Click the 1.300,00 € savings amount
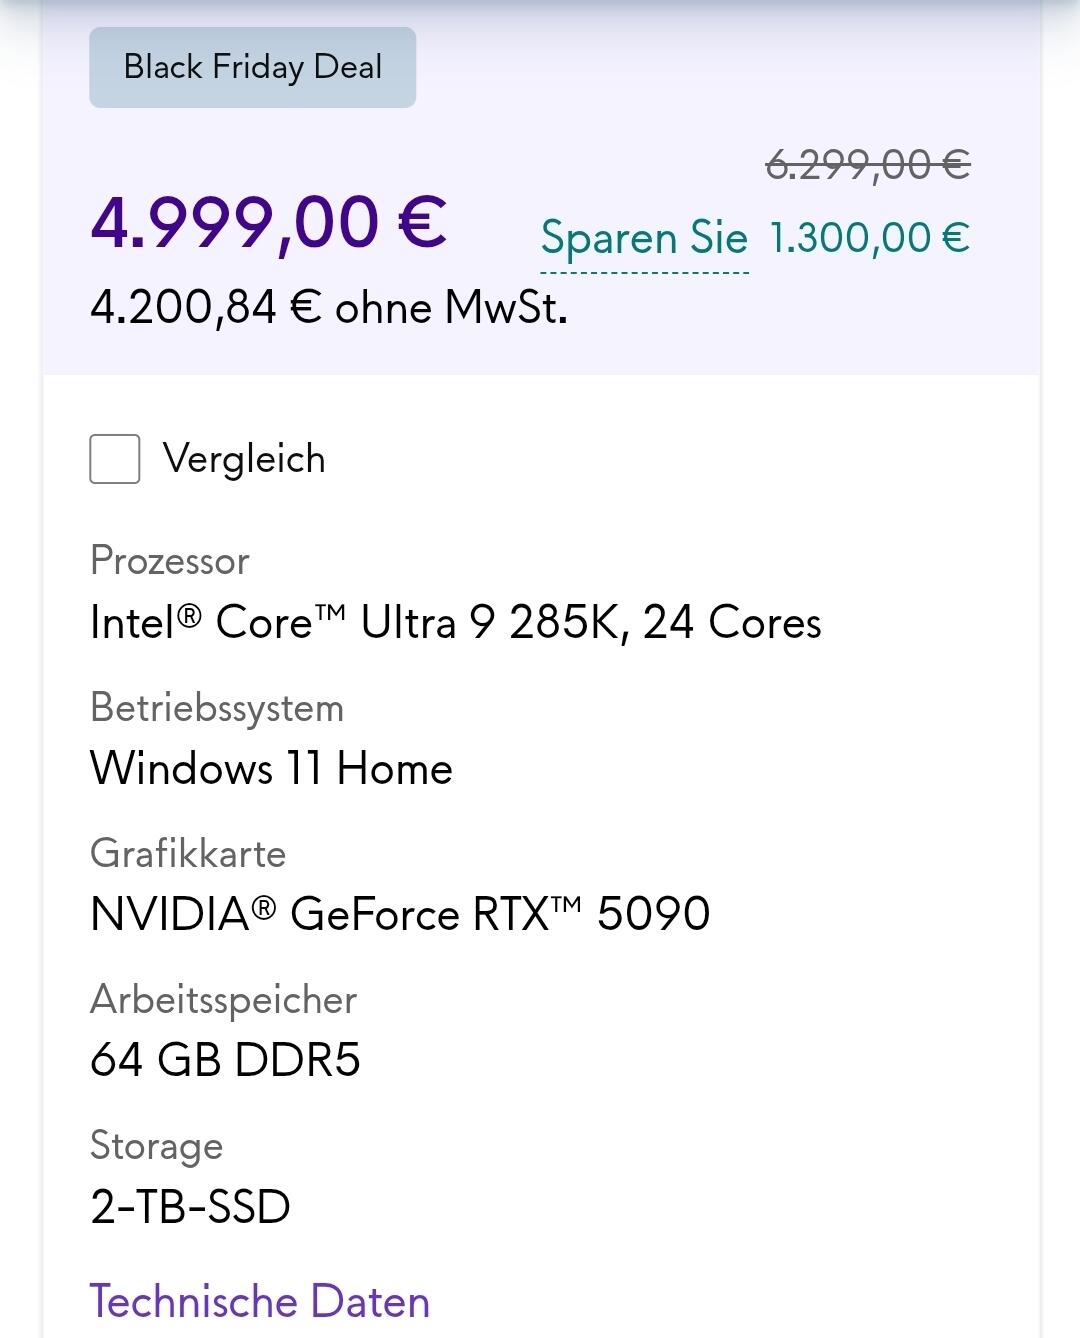 click(x=869, y=238)
